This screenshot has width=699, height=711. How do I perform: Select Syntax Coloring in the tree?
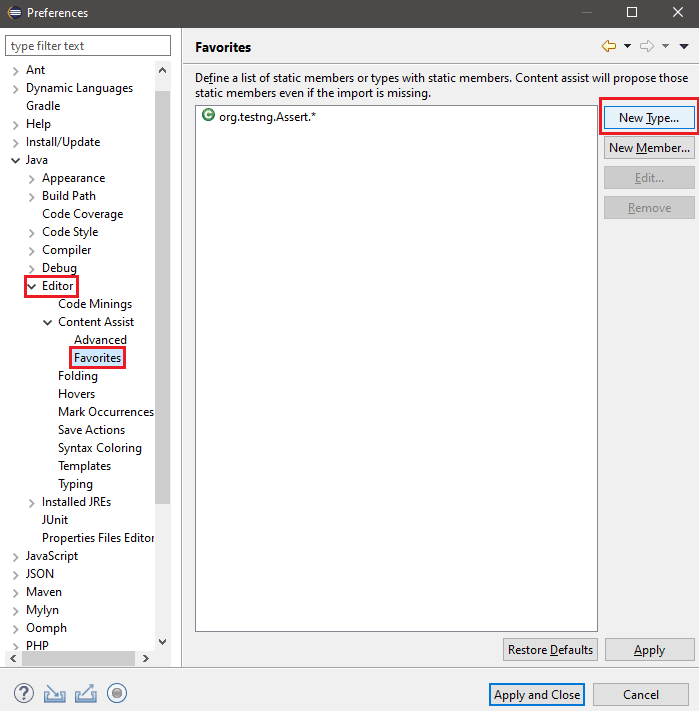100,448
